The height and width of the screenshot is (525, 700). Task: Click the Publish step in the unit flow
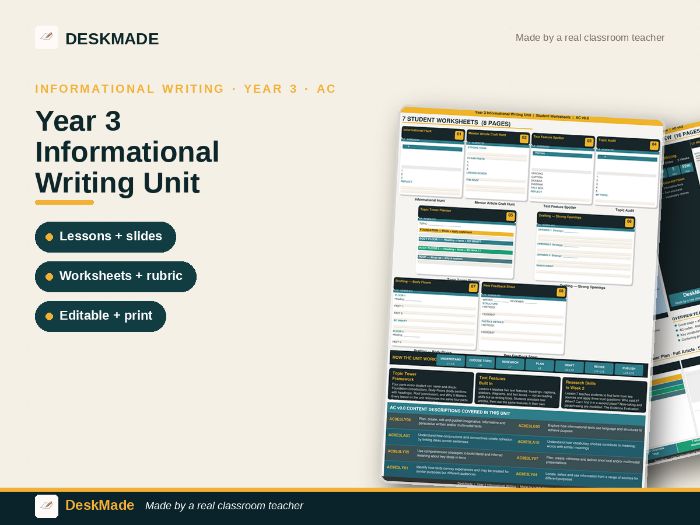click(x=629, y=370)
